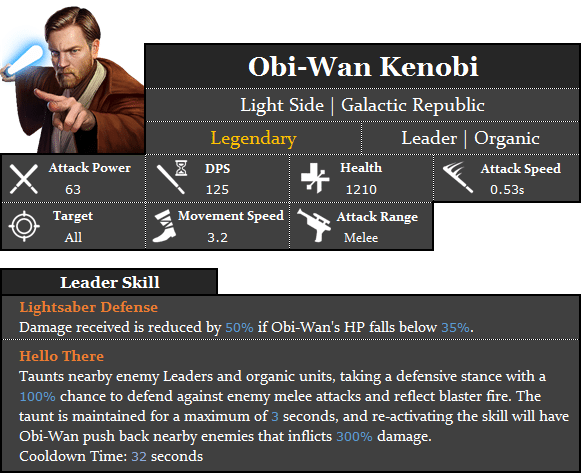
Task: Click the Leader role label
Action: [429, 138]
